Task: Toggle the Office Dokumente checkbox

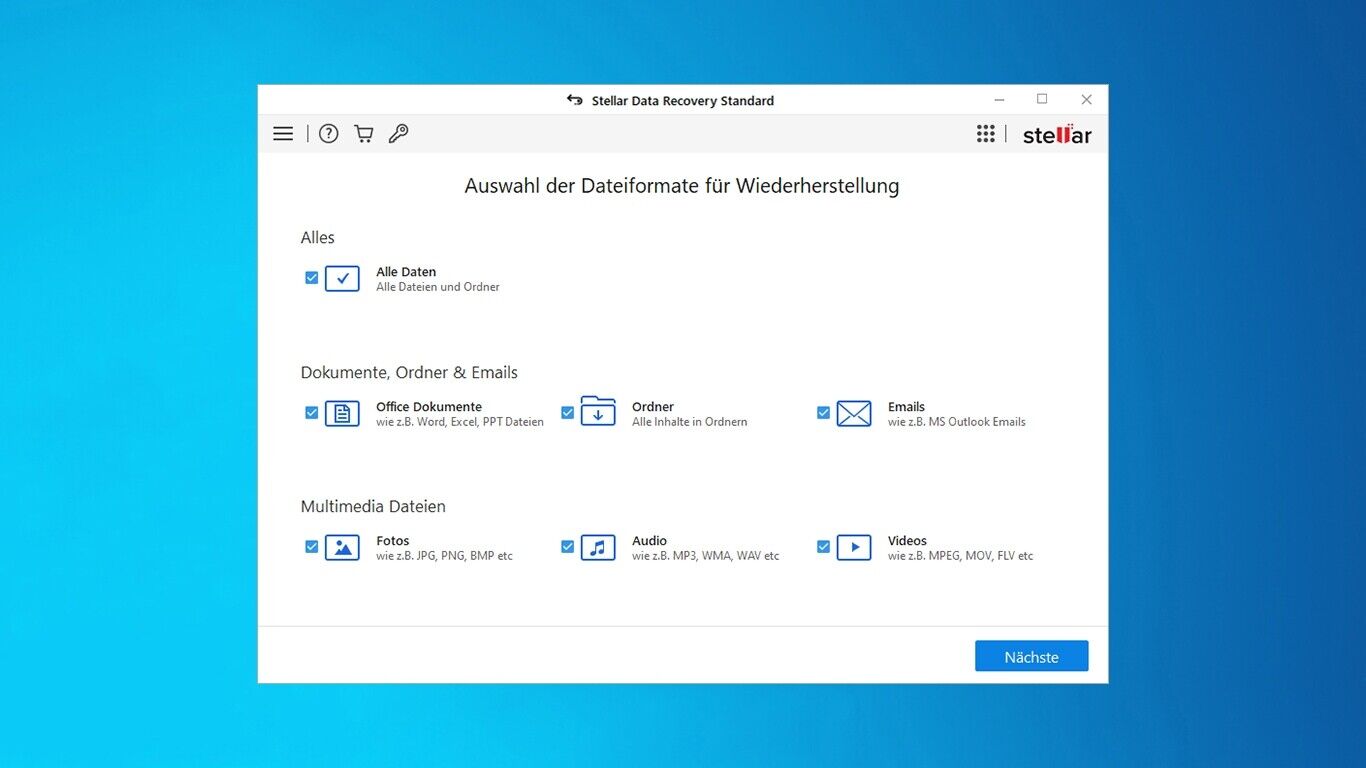Action: 312,413
